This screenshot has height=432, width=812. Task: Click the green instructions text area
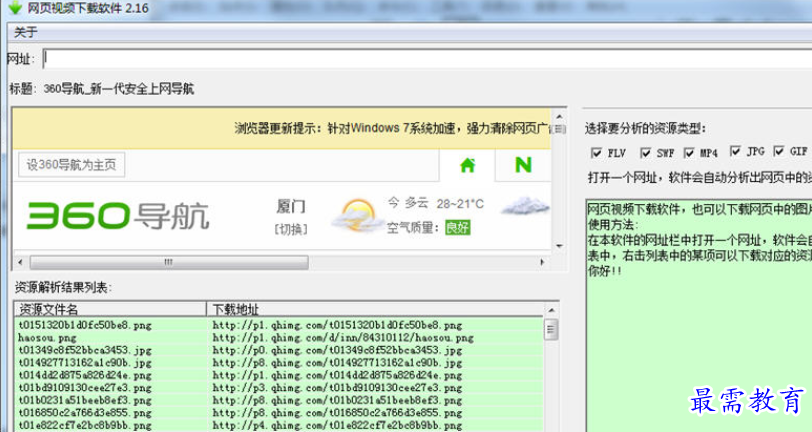[x=699, y=316]
